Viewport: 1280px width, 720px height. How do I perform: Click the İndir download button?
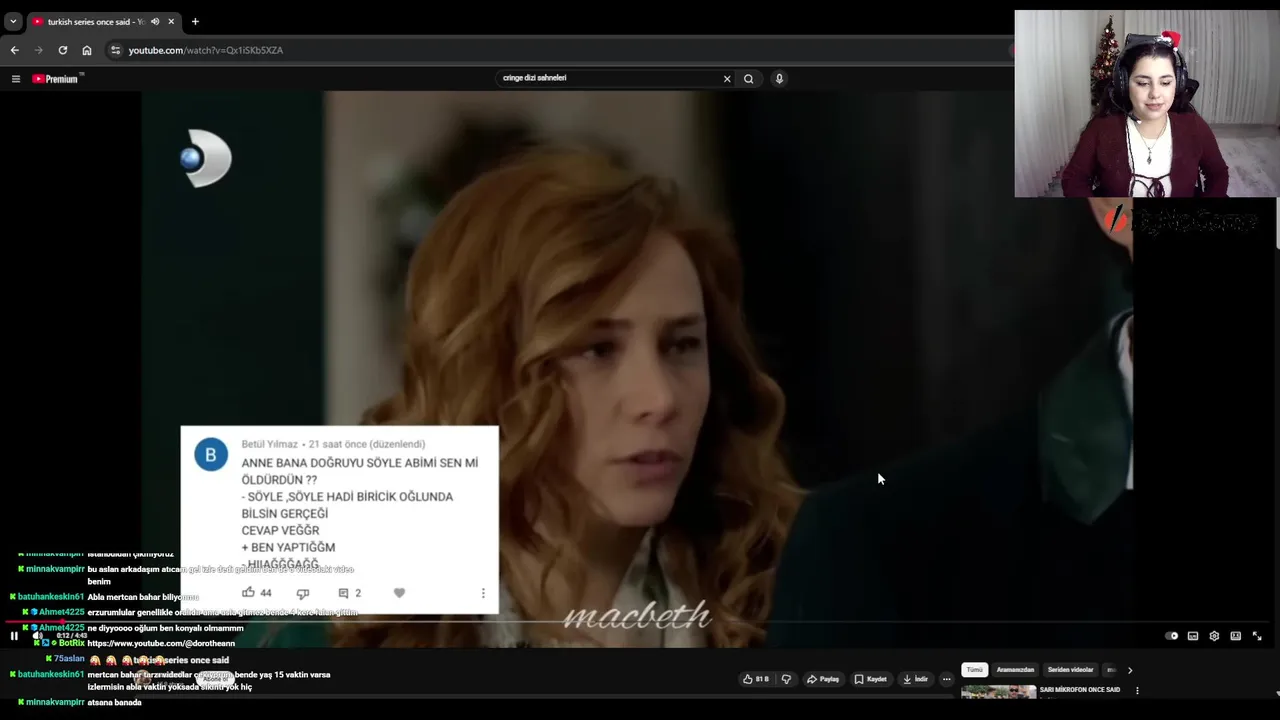[915, 679]
